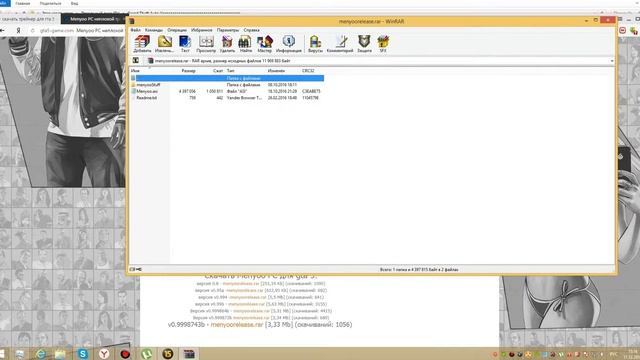Screen dimensions: 640x360
Task: Expand the archive path dropdown arrow
Action: [612, 61]
